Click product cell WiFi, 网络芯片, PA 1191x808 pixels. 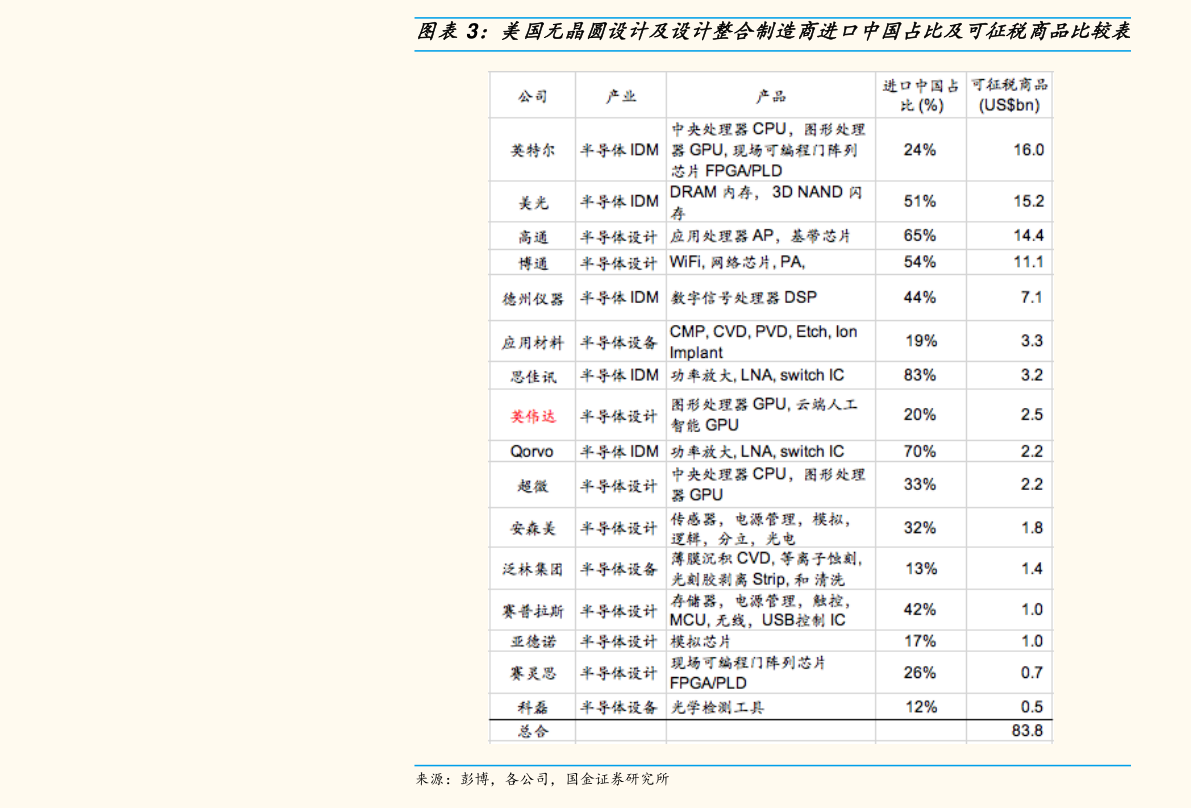737,262
